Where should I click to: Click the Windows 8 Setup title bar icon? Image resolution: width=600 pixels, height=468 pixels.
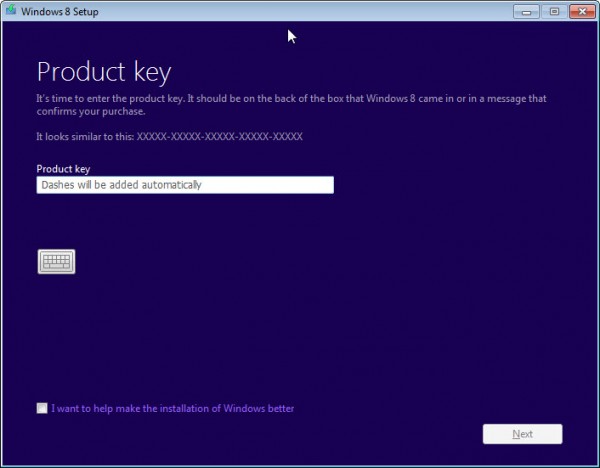tap(11, 10)
